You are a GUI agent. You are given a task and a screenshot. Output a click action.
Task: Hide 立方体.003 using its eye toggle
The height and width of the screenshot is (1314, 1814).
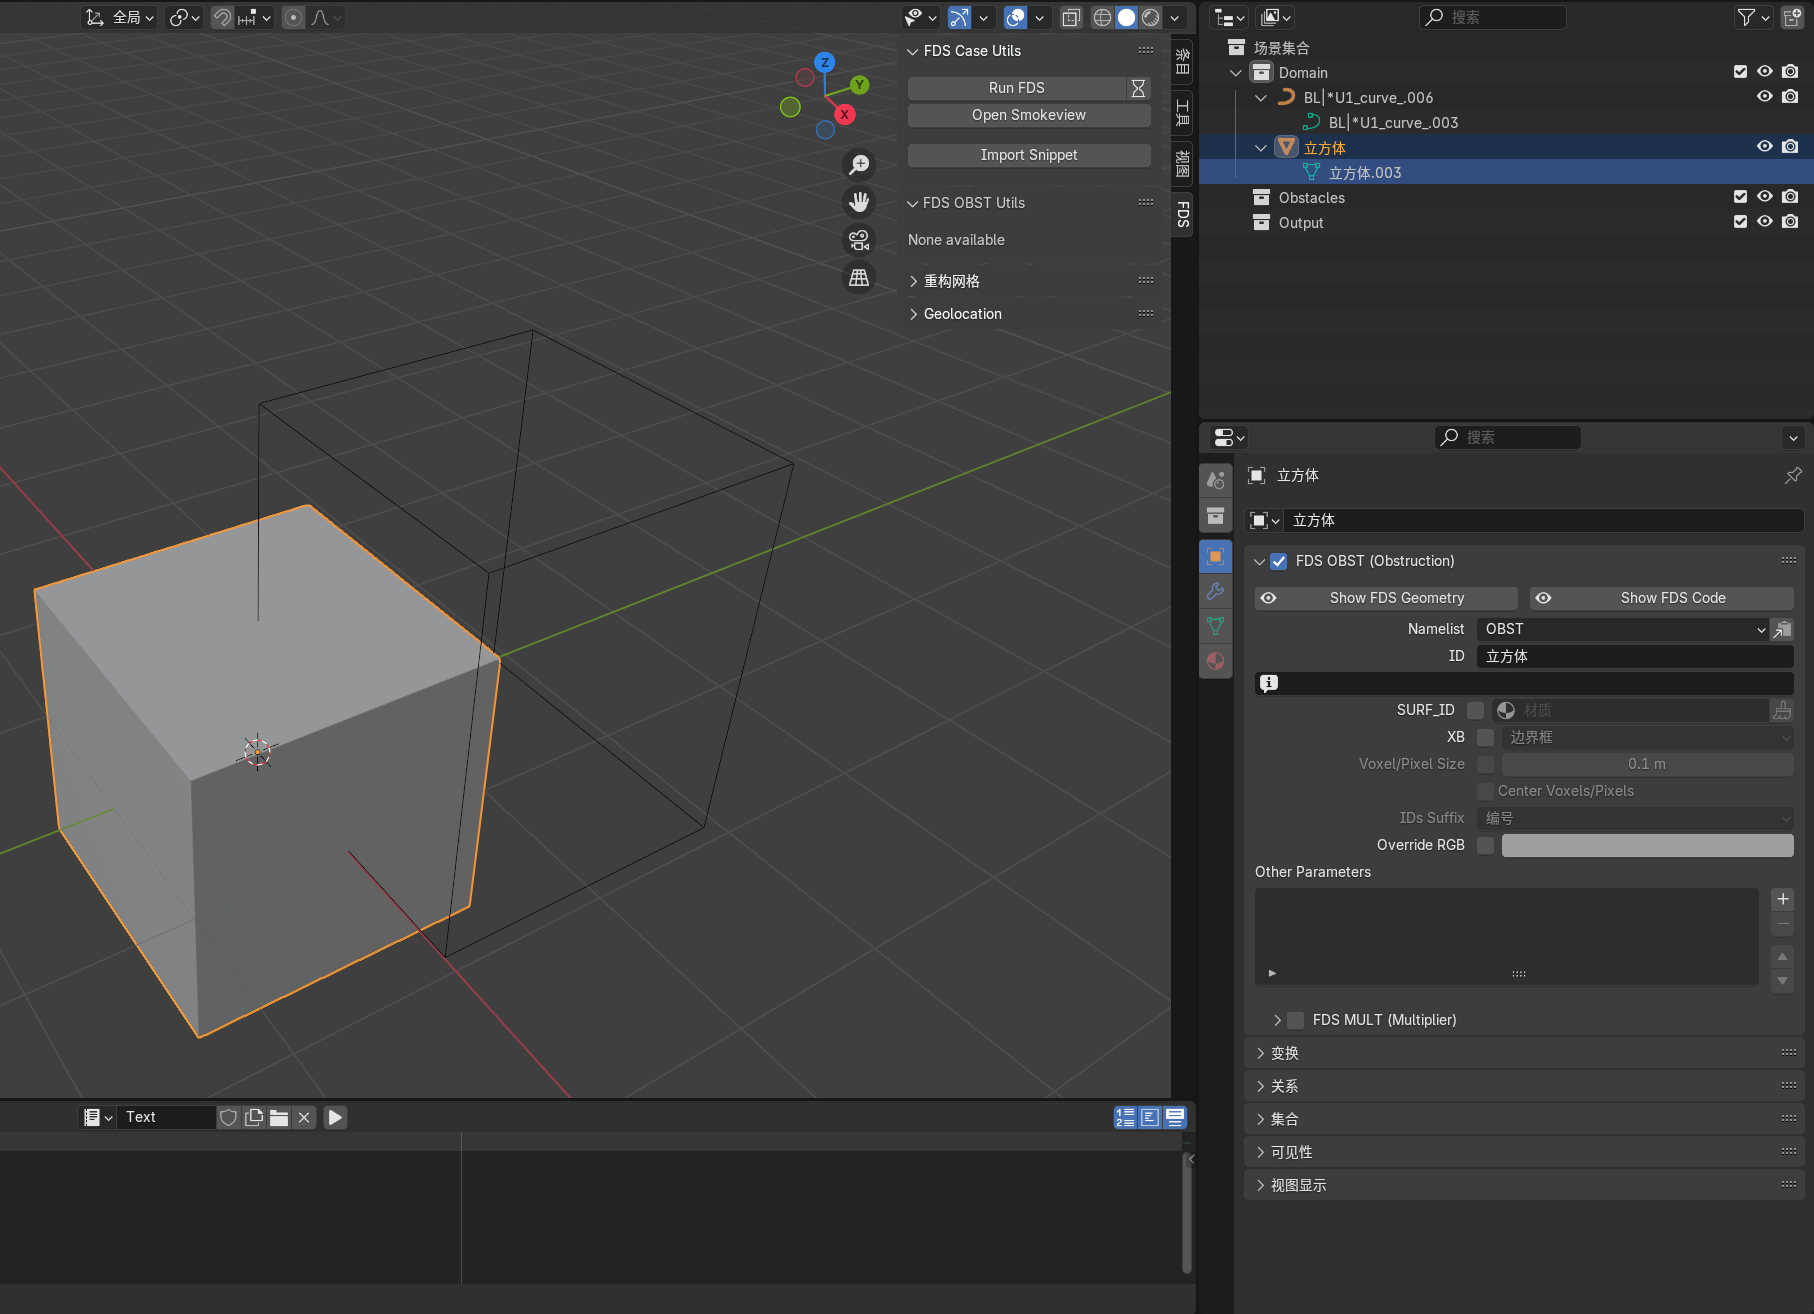1764,171
